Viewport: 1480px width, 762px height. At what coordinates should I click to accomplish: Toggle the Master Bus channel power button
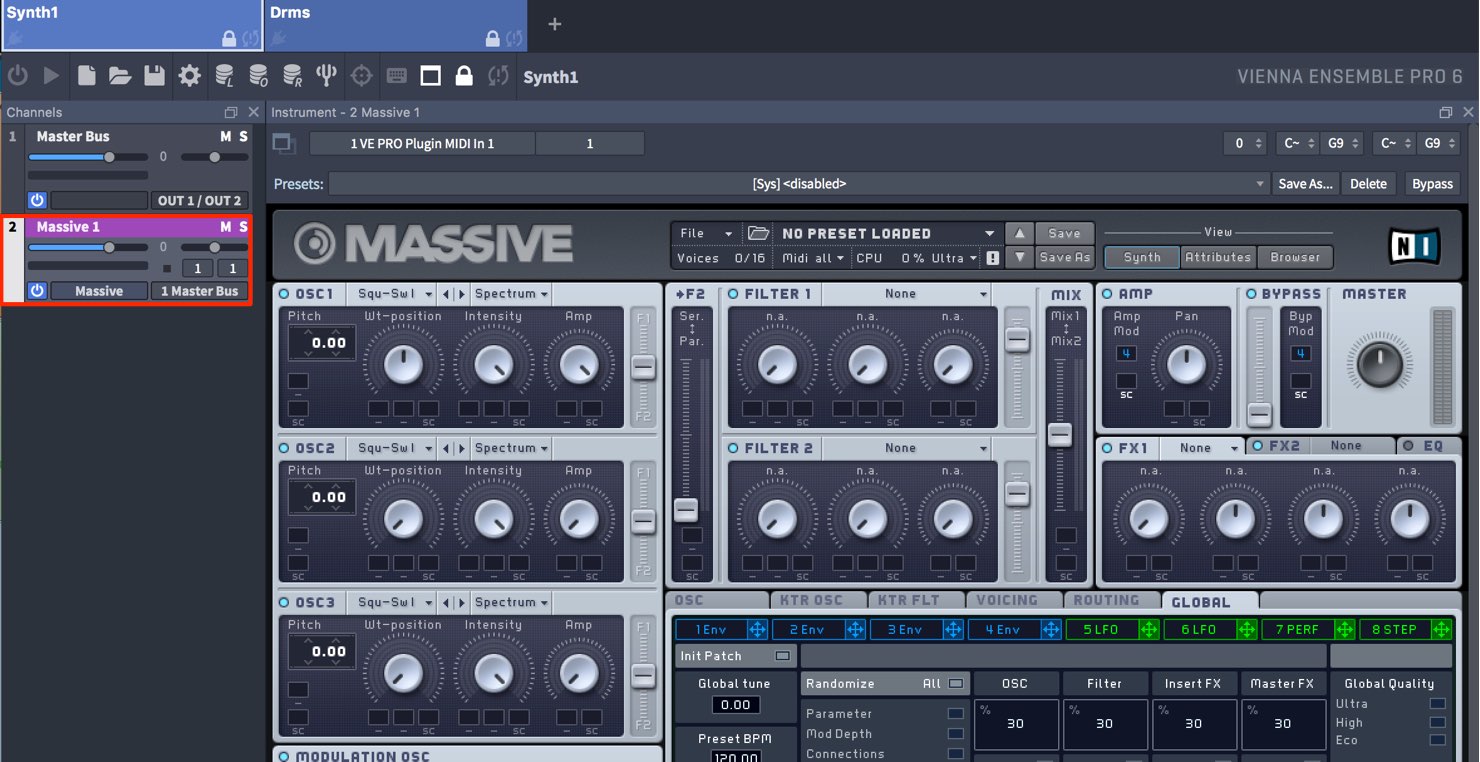click(x=37, y=200)
